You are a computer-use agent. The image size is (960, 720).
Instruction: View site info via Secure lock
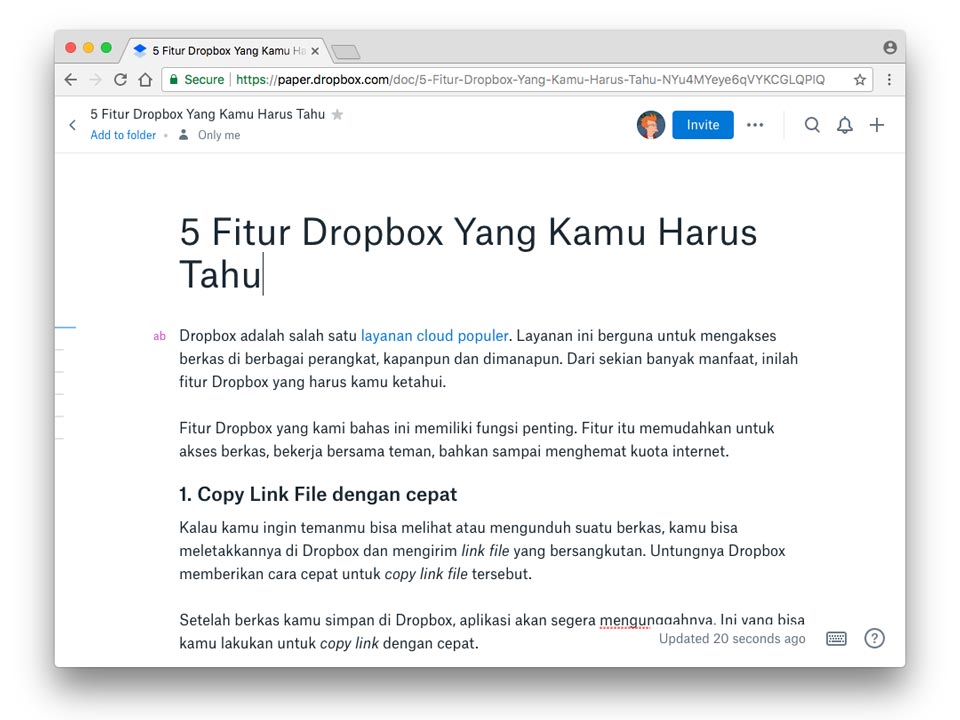point(197,80)
